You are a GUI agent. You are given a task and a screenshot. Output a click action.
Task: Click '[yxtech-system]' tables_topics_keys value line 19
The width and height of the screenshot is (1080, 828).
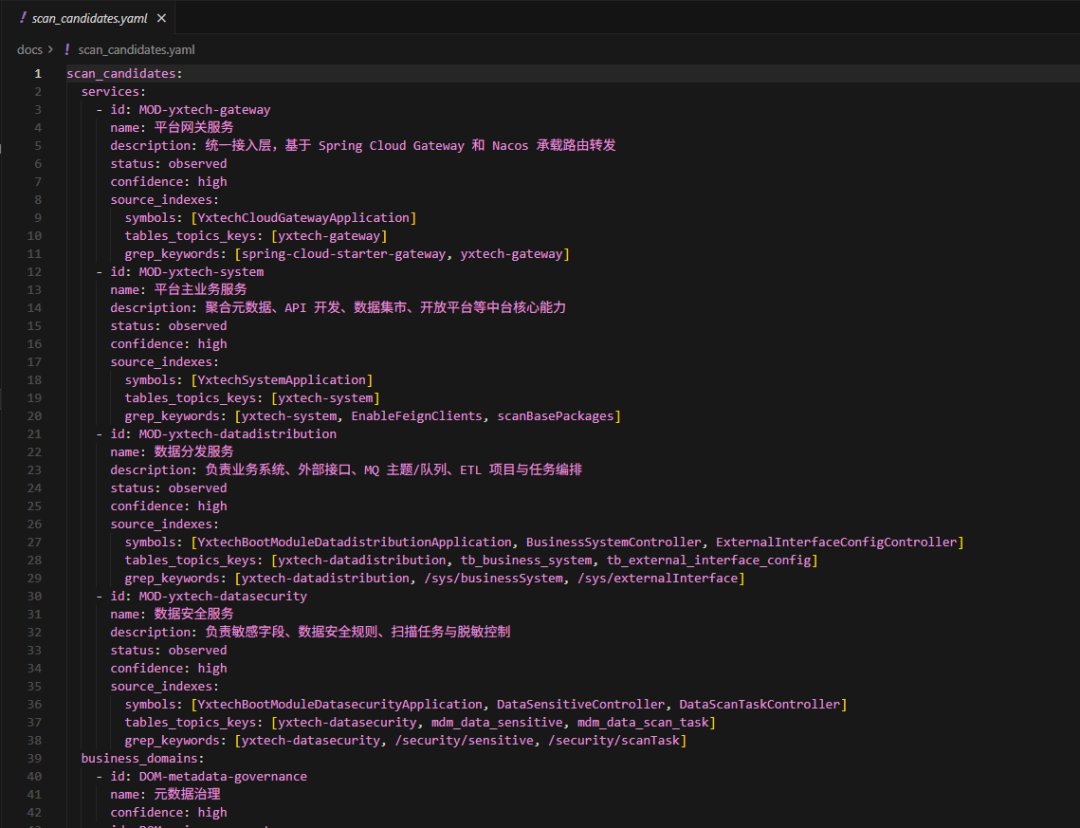(325, 398)
